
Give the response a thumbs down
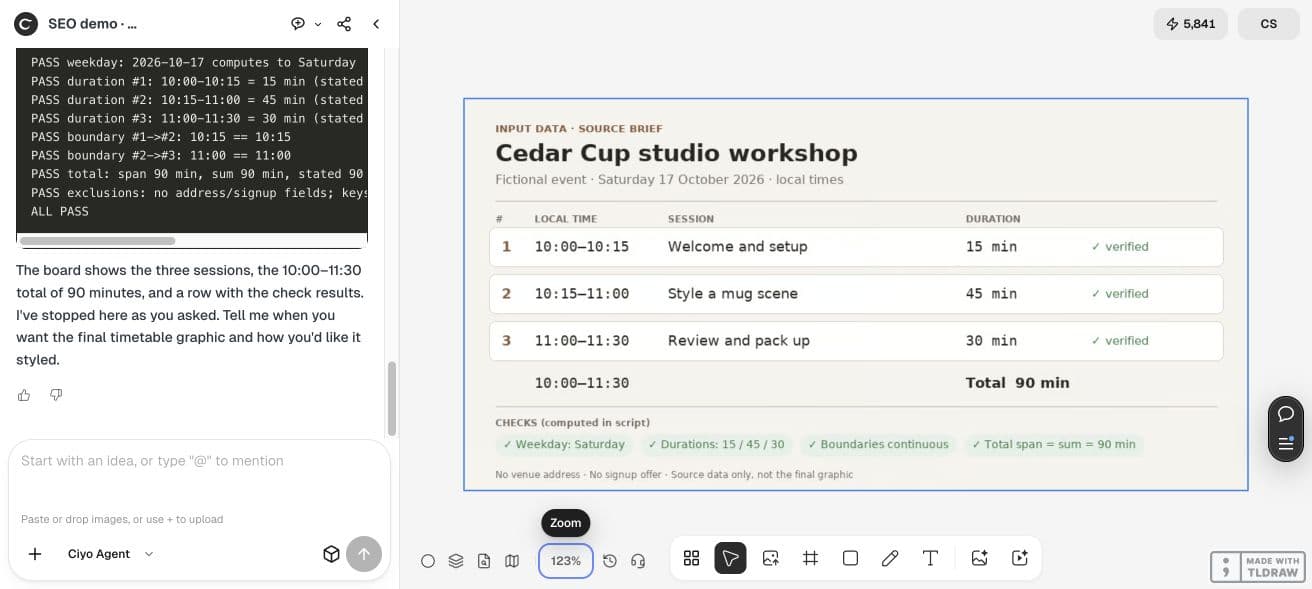(56, 395)
